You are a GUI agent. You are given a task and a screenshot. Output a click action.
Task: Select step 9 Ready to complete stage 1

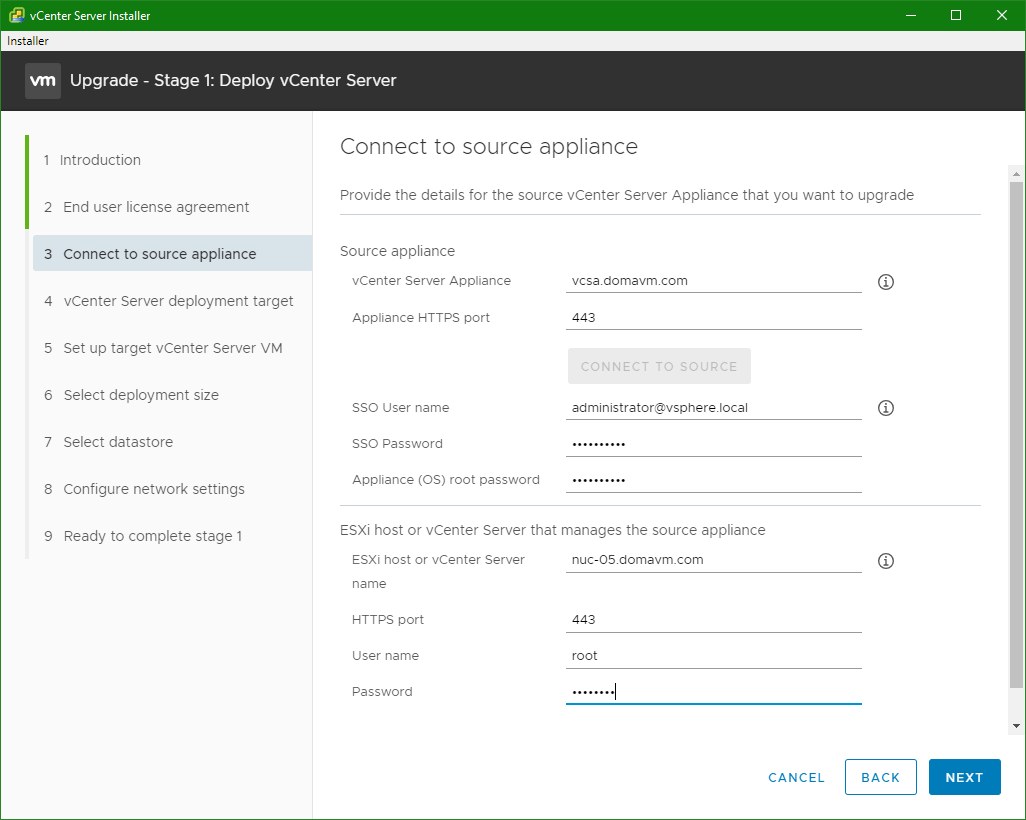(x=143, y=536)
